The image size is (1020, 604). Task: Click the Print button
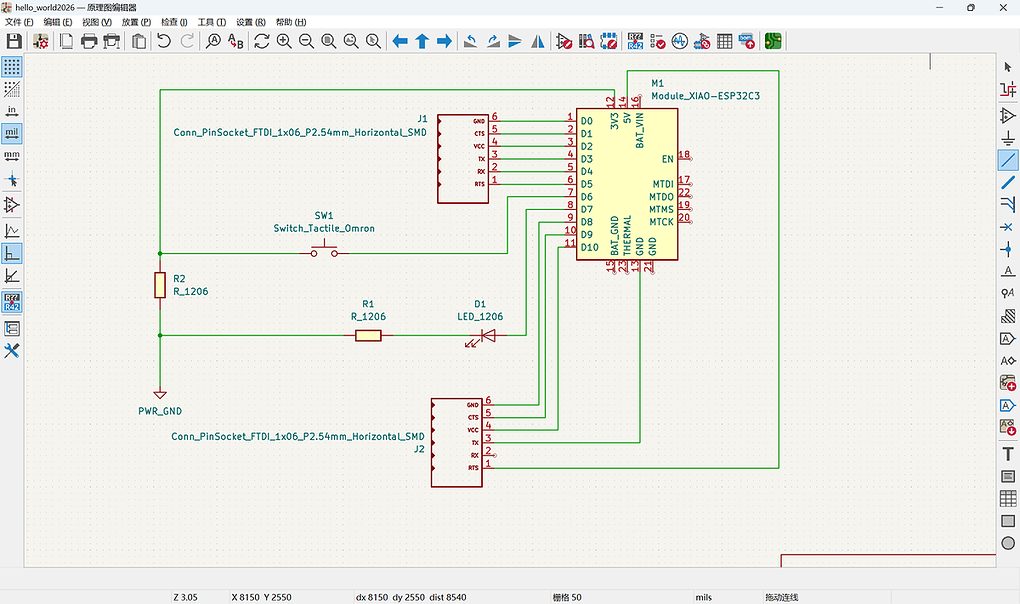coord(89,40)
